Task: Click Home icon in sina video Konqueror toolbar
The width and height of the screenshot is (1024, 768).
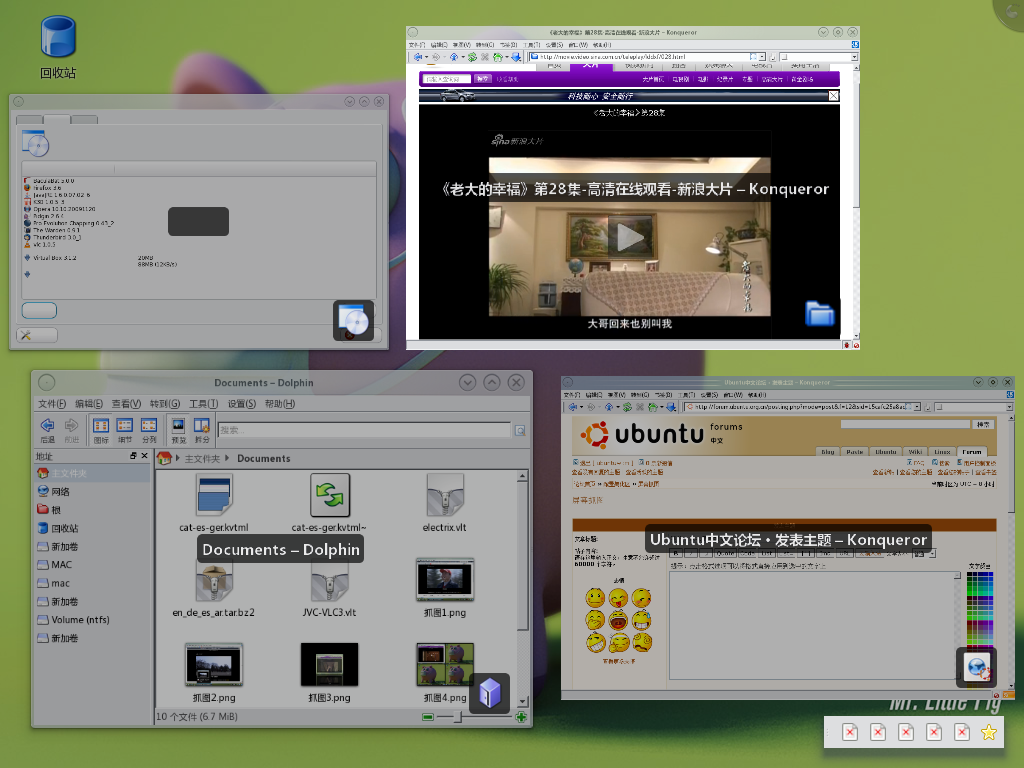Action: [x=498, y=57]
